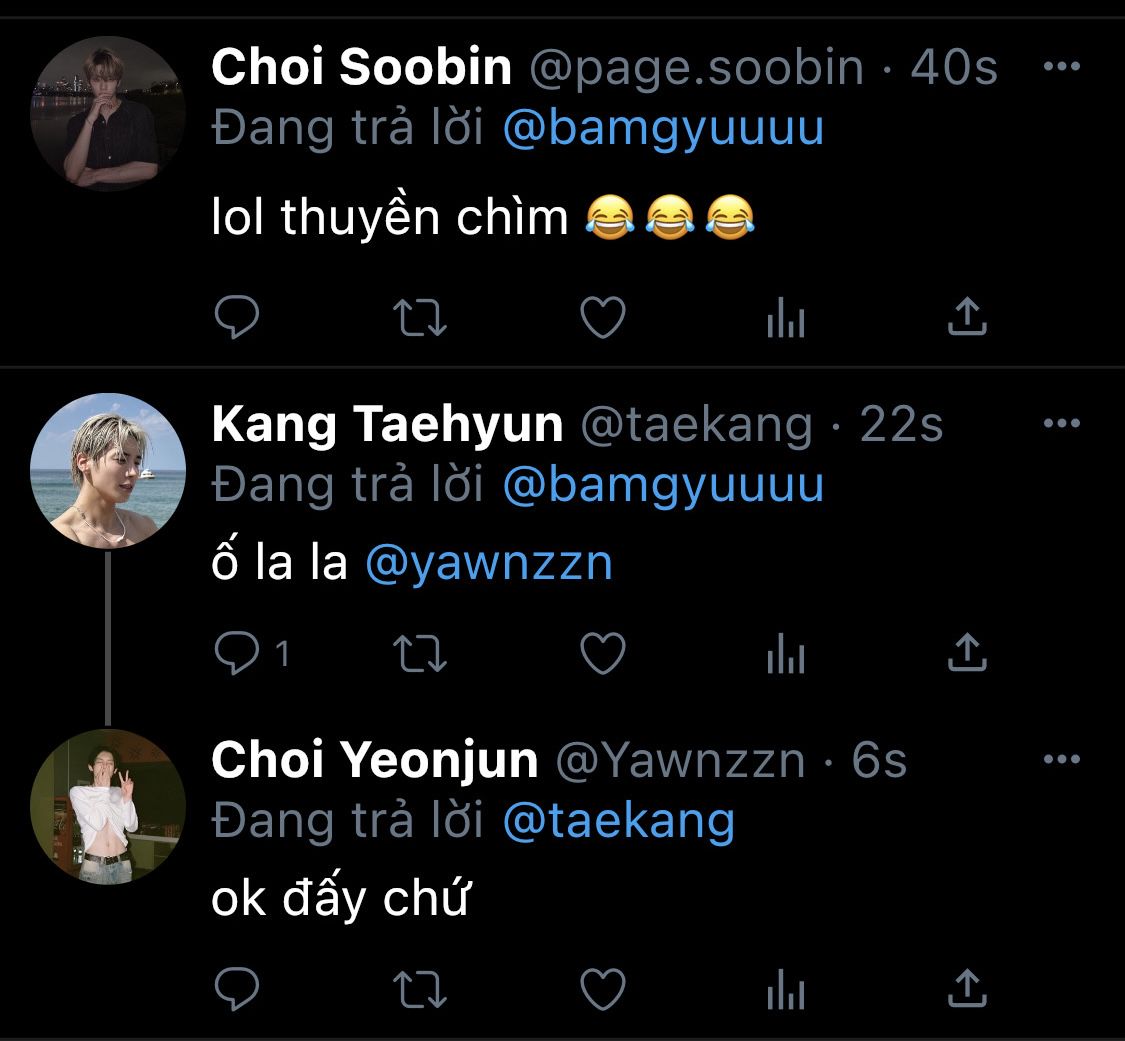Open more options for Choi Yeonjun's tweet
1125x1041 pixels.
(1061, 759)
